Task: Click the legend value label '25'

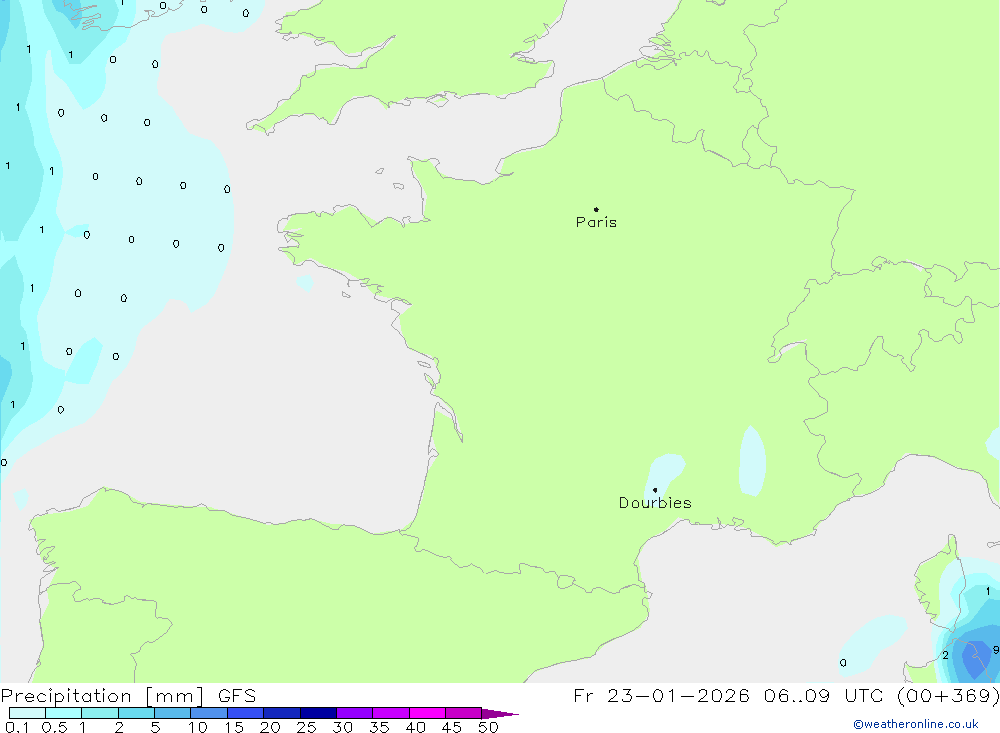Action: pyautogui.click(x=307, y=727)
